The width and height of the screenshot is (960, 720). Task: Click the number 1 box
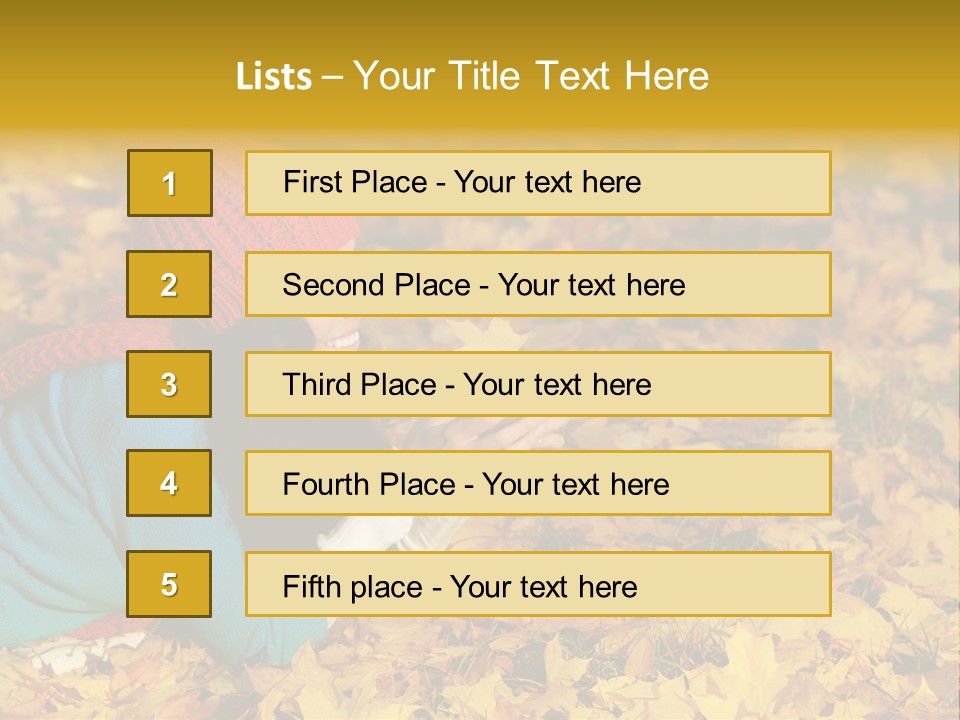(x=170, y=183)
